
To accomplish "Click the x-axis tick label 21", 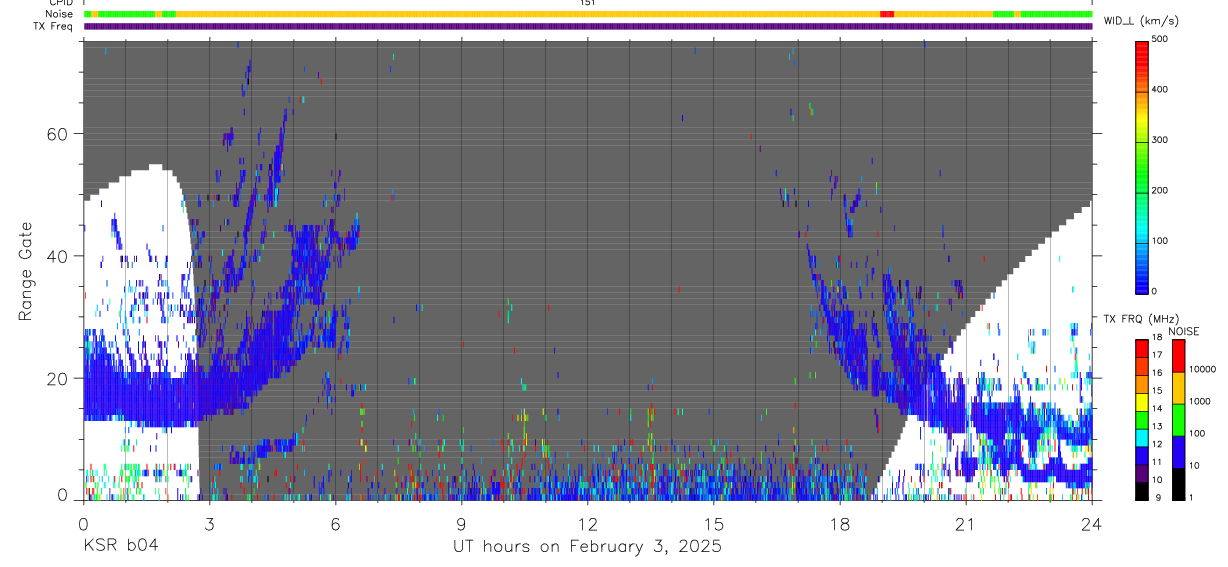I will tap(965, 524).
